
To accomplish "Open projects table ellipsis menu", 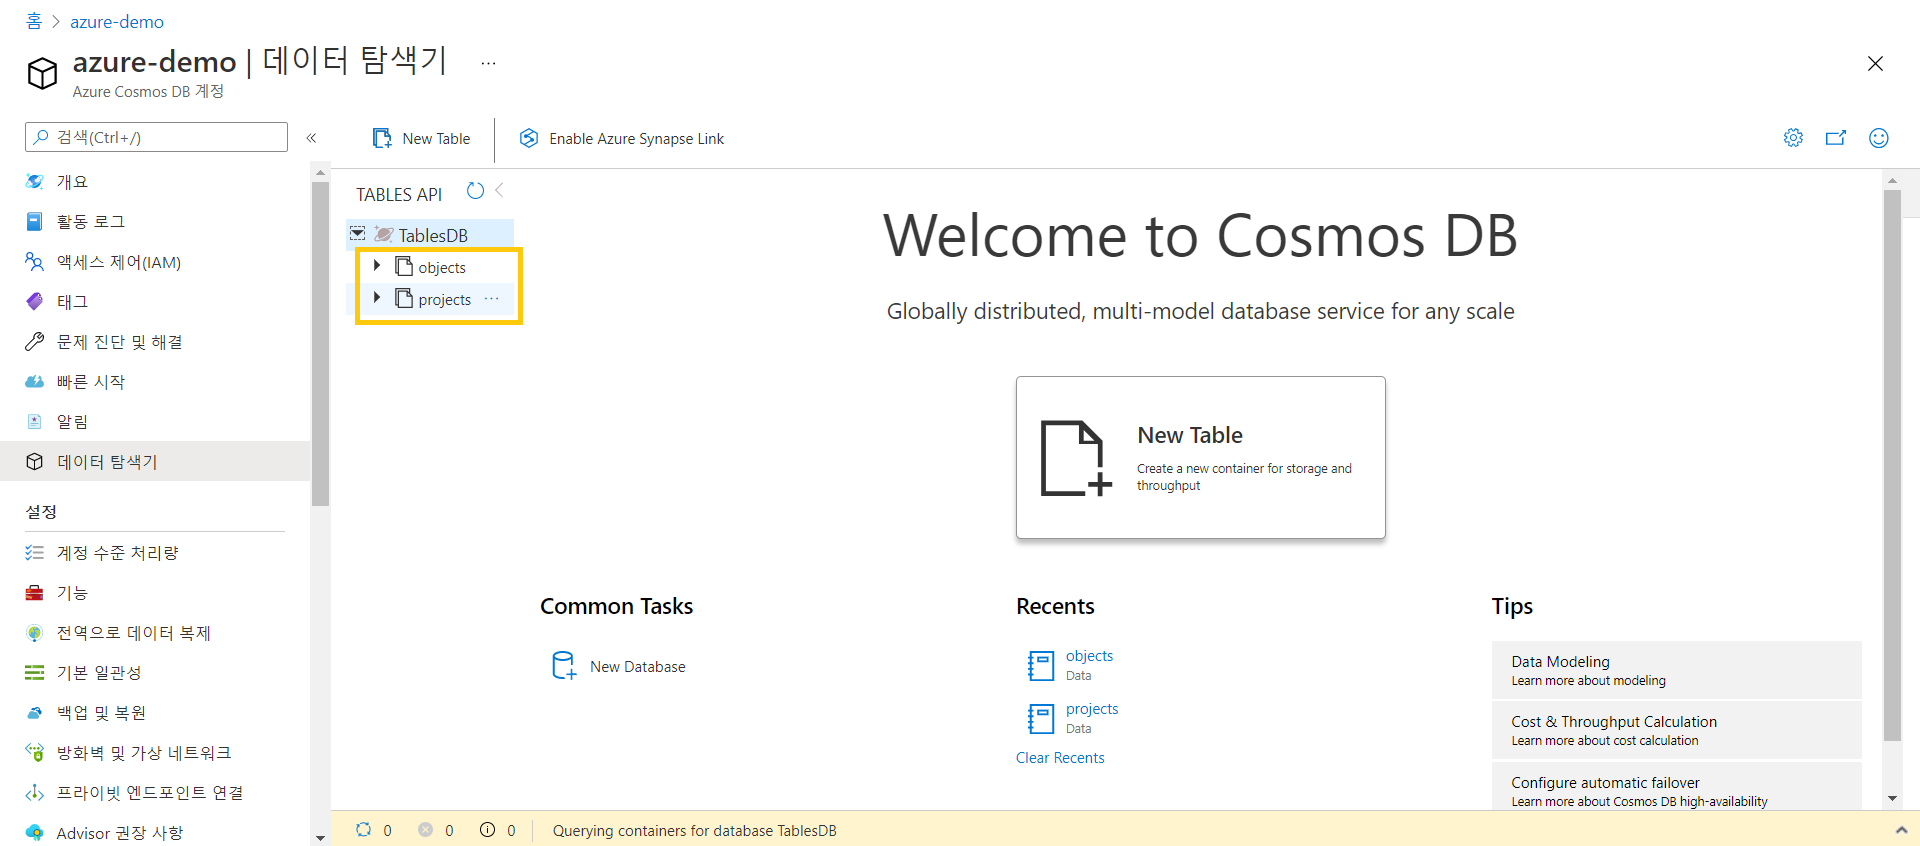I will [x=491, y=299].
